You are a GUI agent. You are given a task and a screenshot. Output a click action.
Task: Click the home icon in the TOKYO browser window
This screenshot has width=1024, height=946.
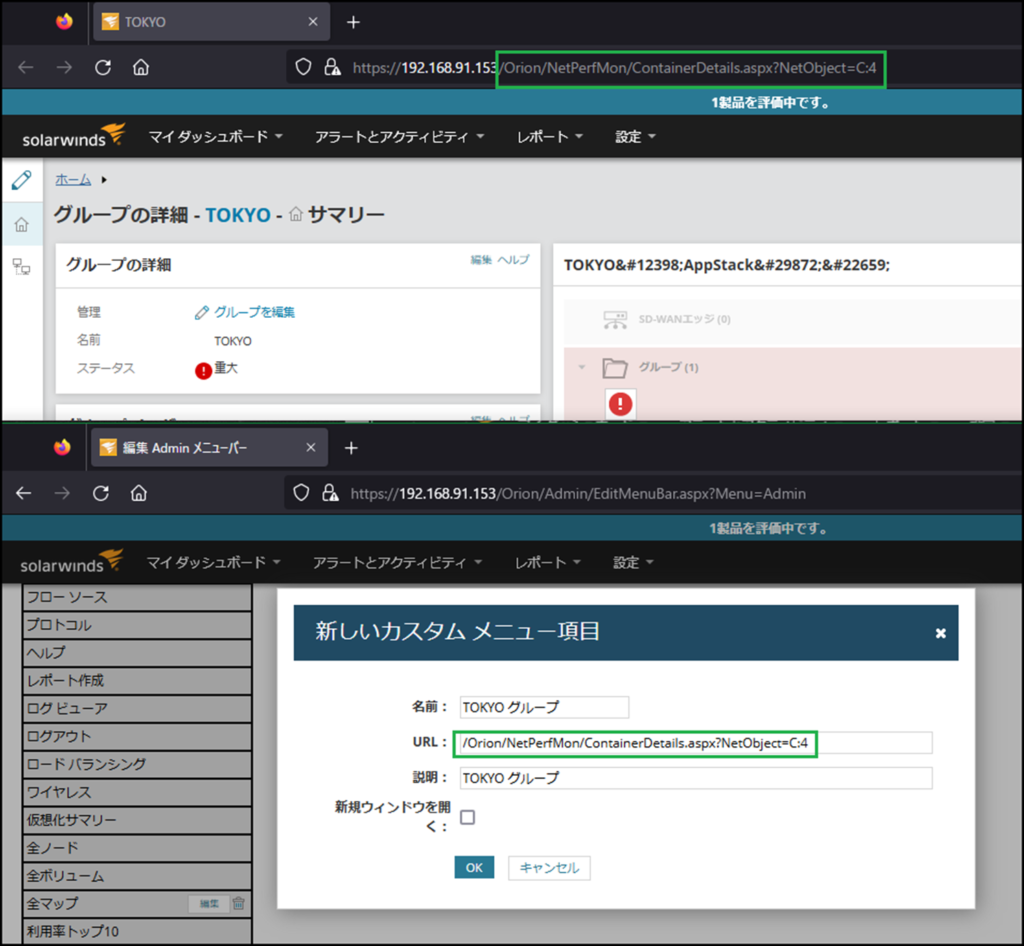141,67
